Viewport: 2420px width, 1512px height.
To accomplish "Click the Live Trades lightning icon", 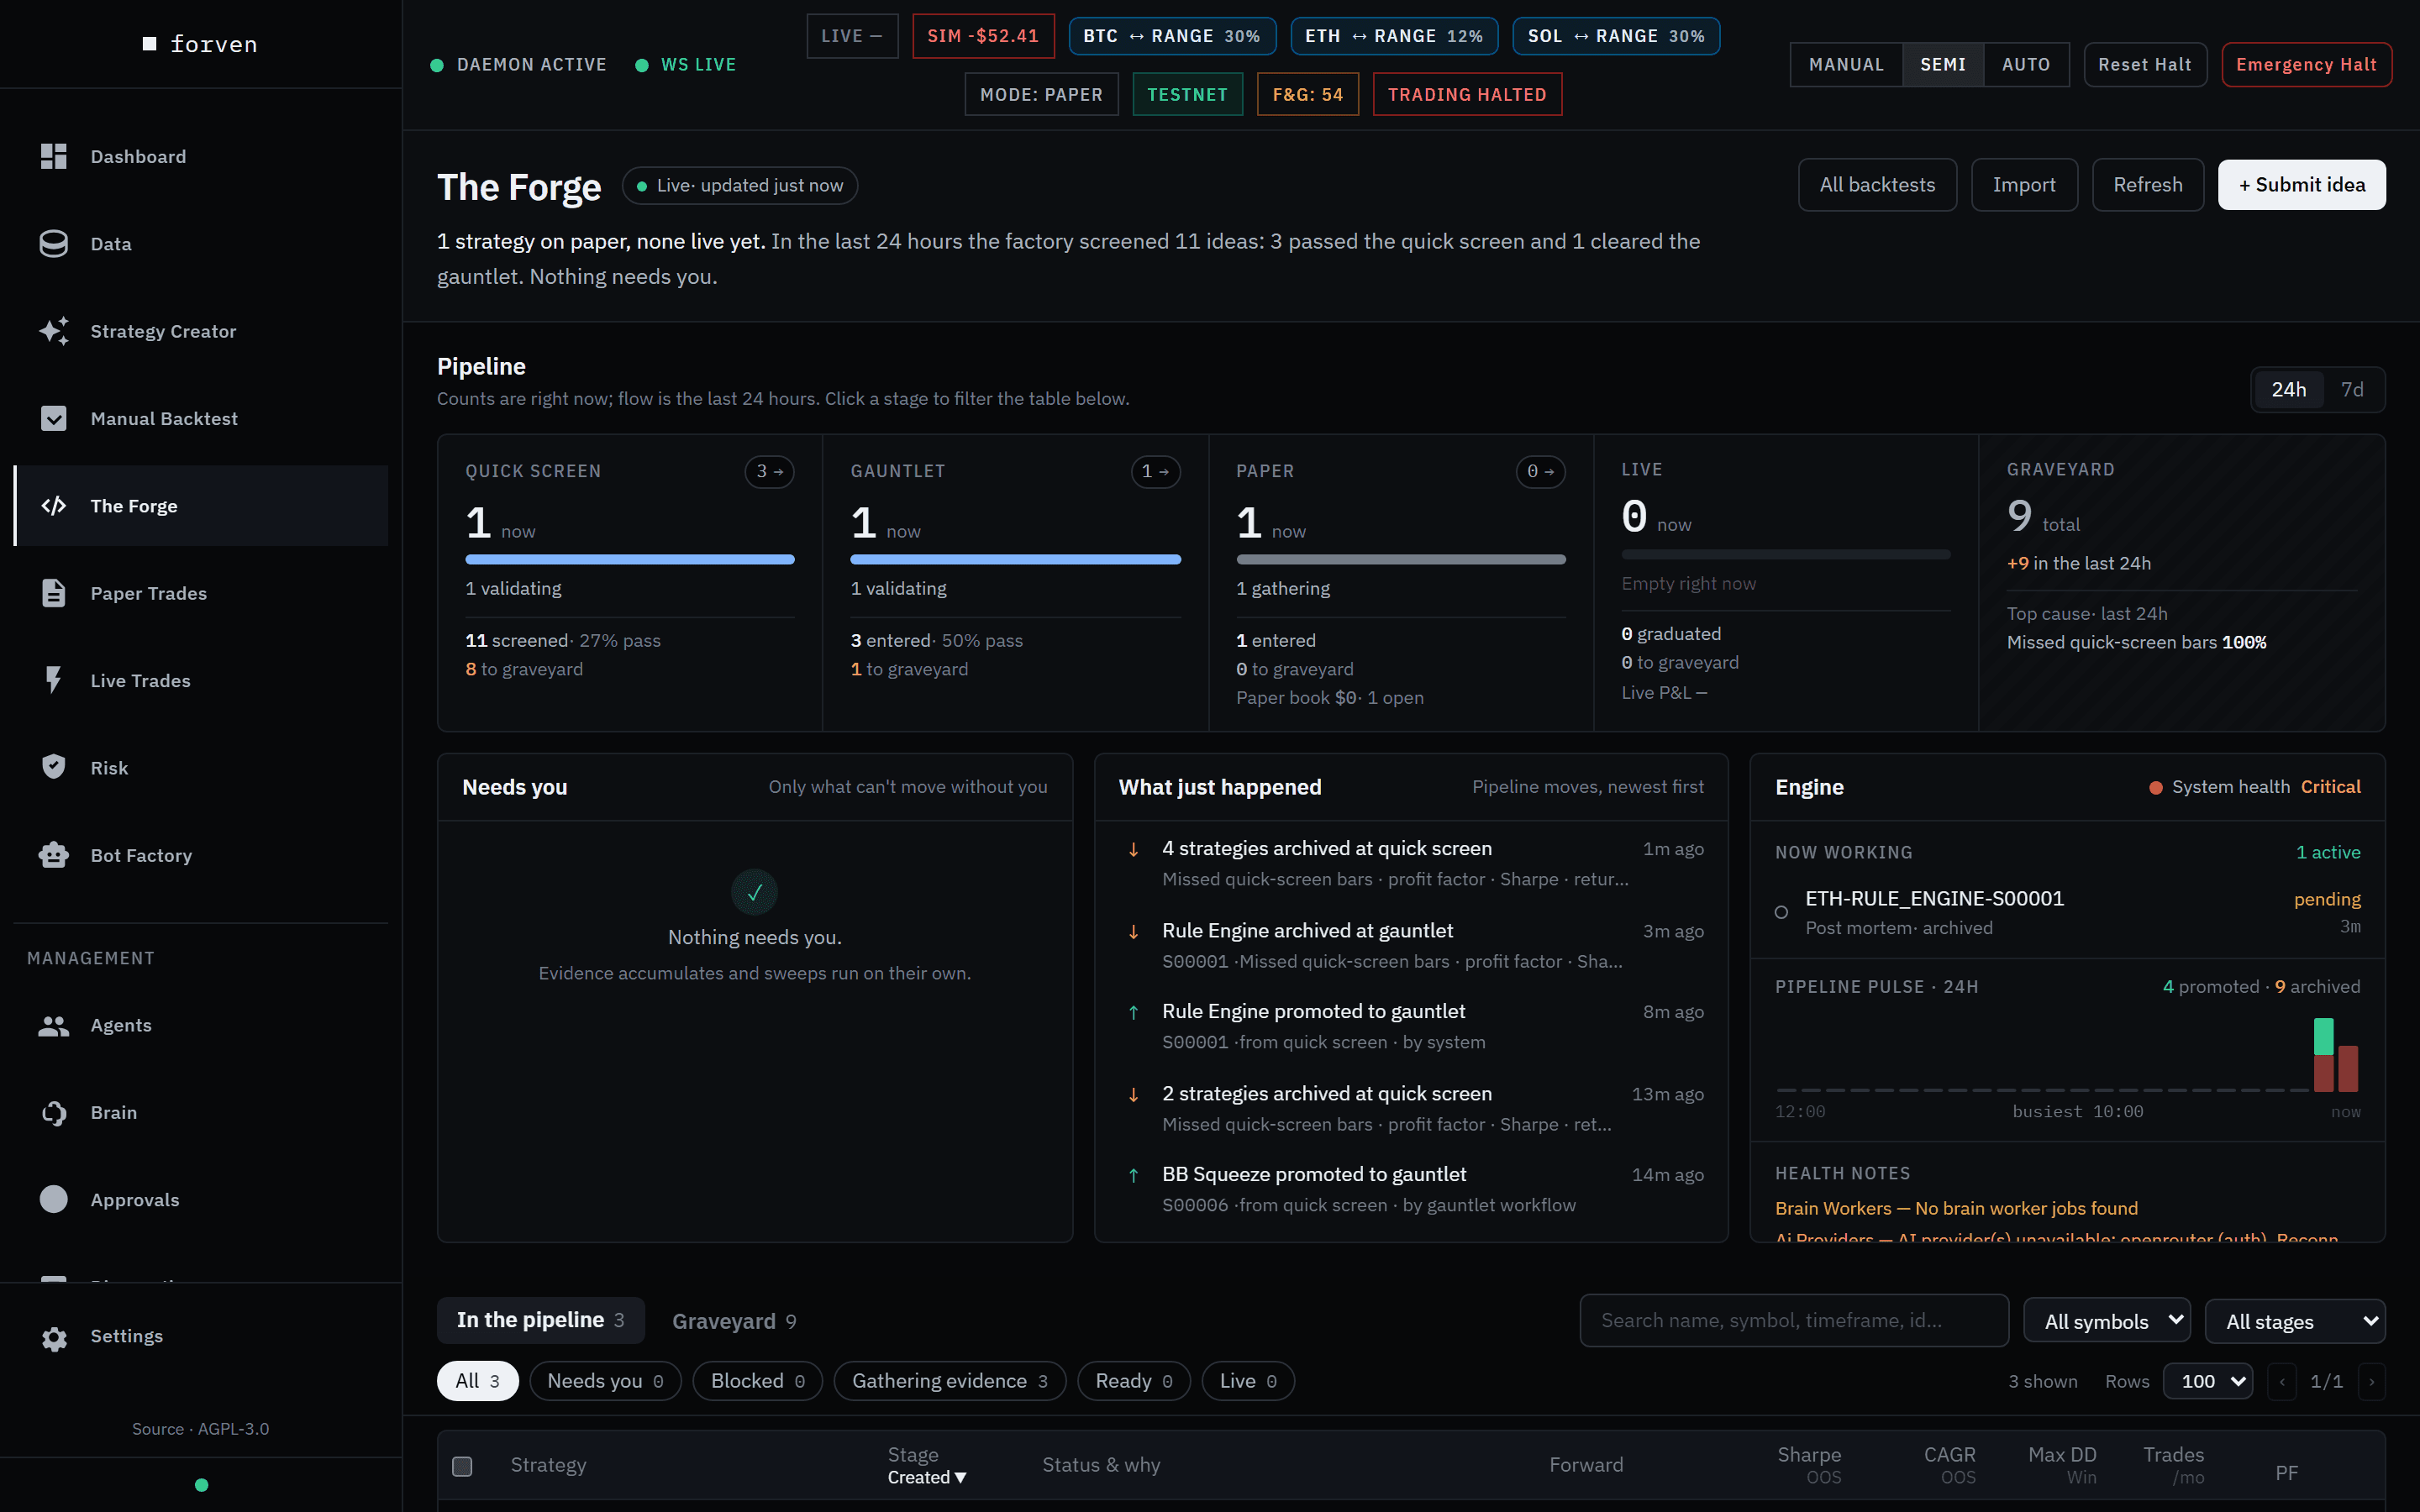I will 53,680.
